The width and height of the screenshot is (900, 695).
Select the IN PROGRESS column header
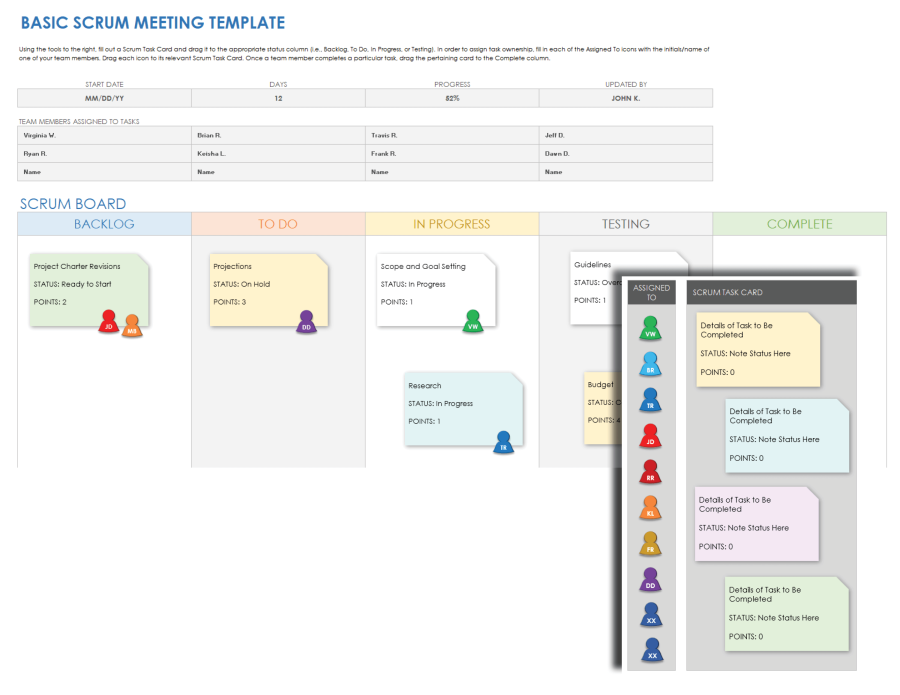click(x=452, y=224)
